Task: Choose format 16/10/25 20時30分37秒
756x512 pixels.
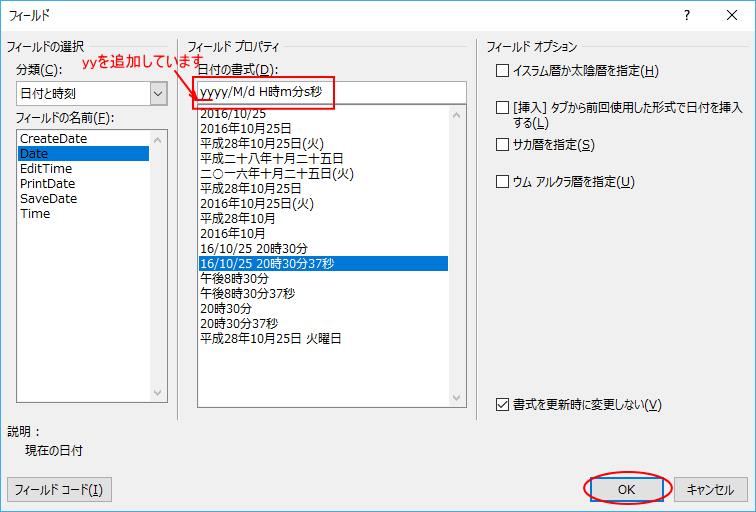Action: tap(323, 263)
